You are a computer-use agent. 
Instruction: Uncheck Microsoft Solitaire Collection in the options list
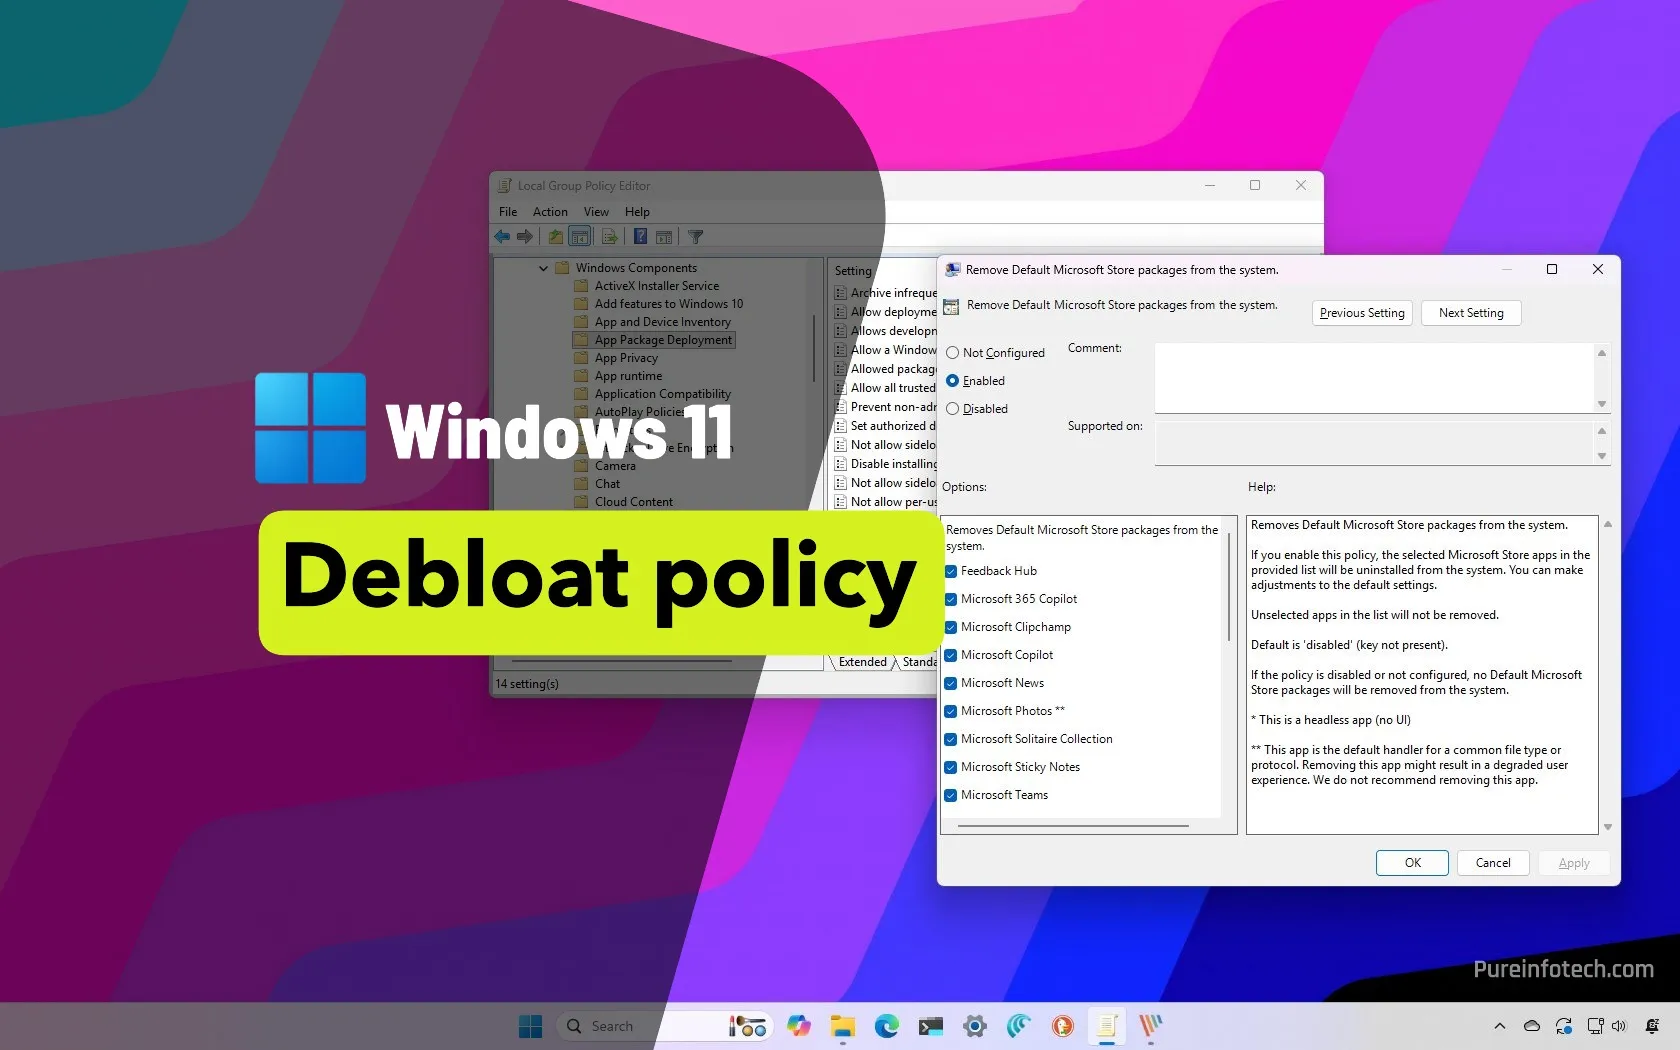click(x=950, y=739)
